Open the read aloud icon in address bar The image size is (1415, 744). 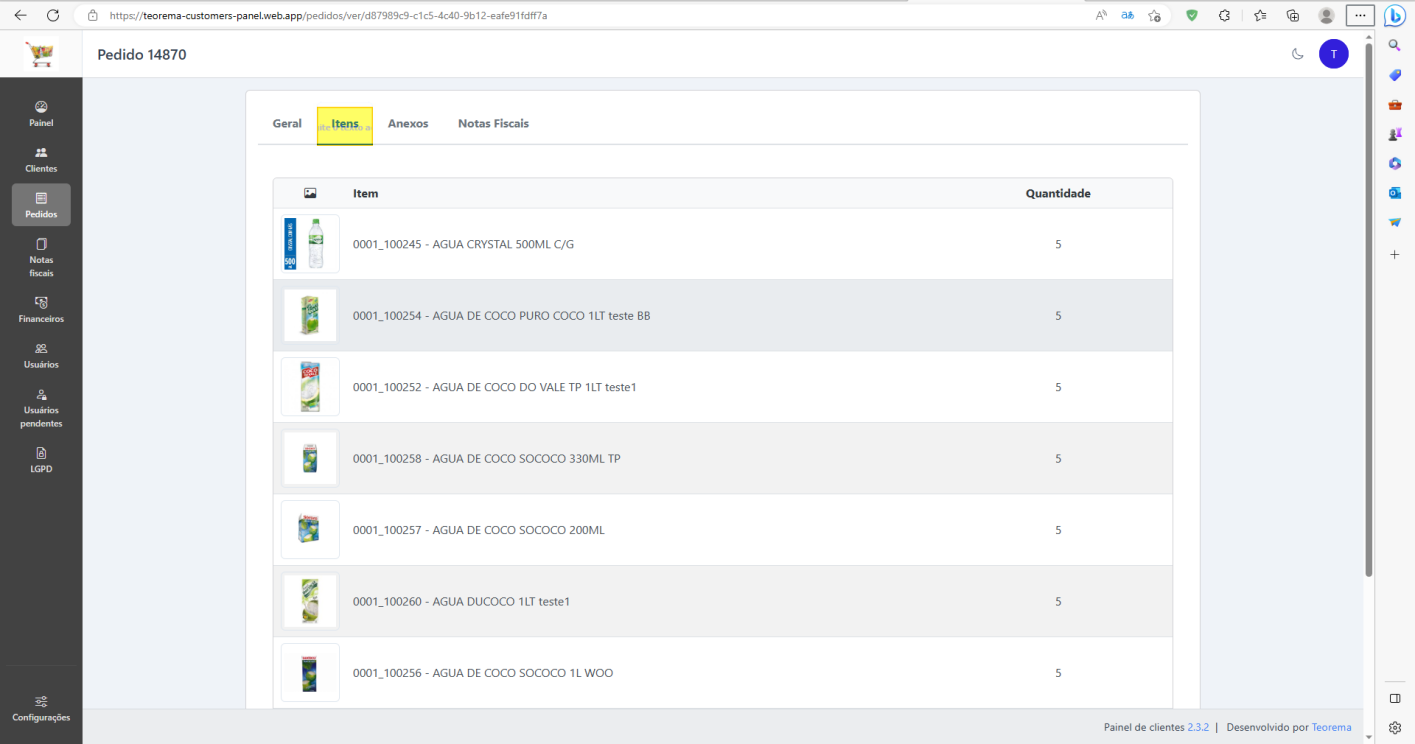(1101, 15)
